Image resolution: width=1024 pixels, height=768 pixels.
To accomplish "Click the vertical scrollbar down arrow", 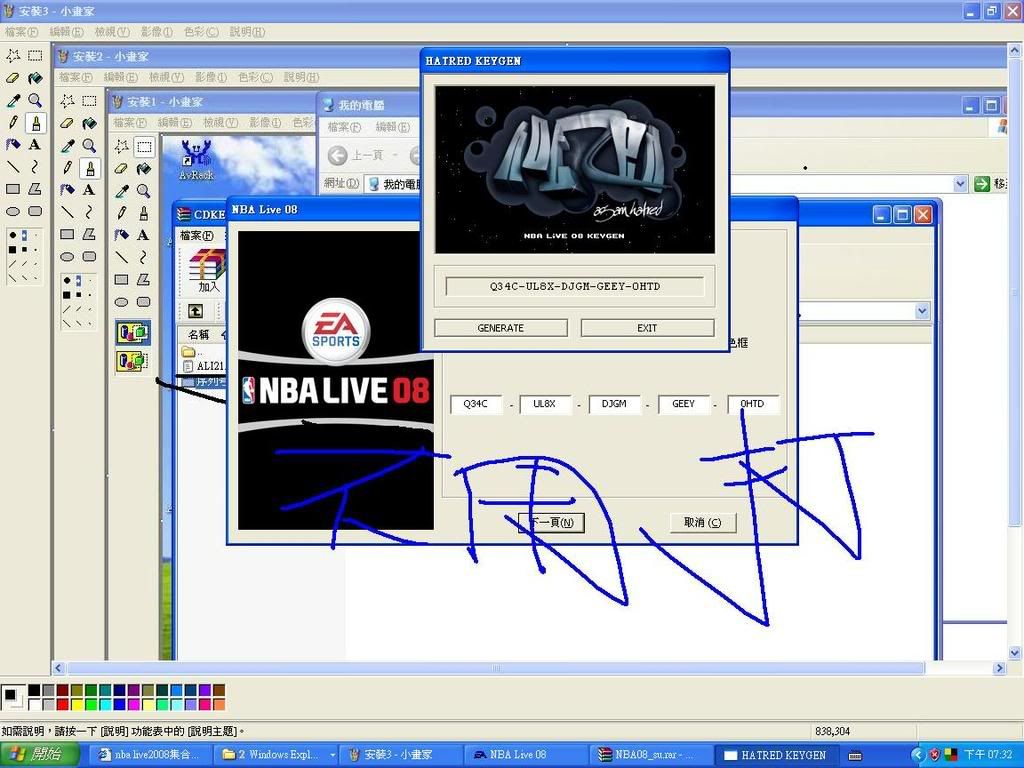I will (1015, 652).
